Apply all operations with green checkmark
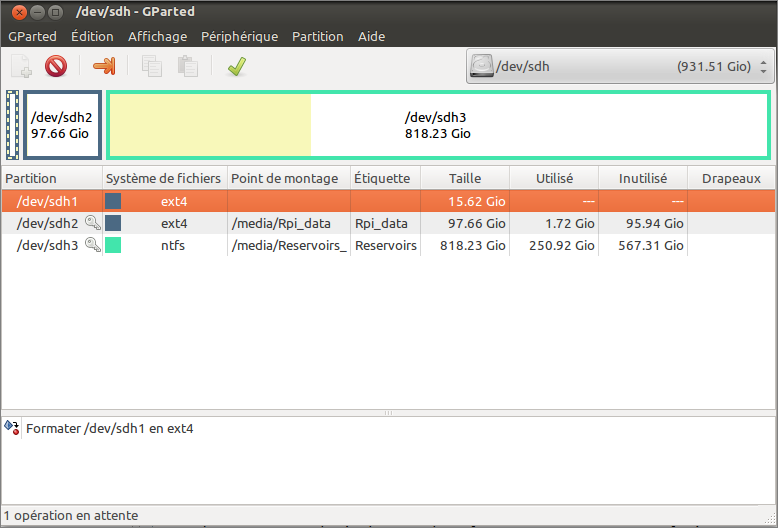Screen dimensions: 778x528 [x=237, y=67]
